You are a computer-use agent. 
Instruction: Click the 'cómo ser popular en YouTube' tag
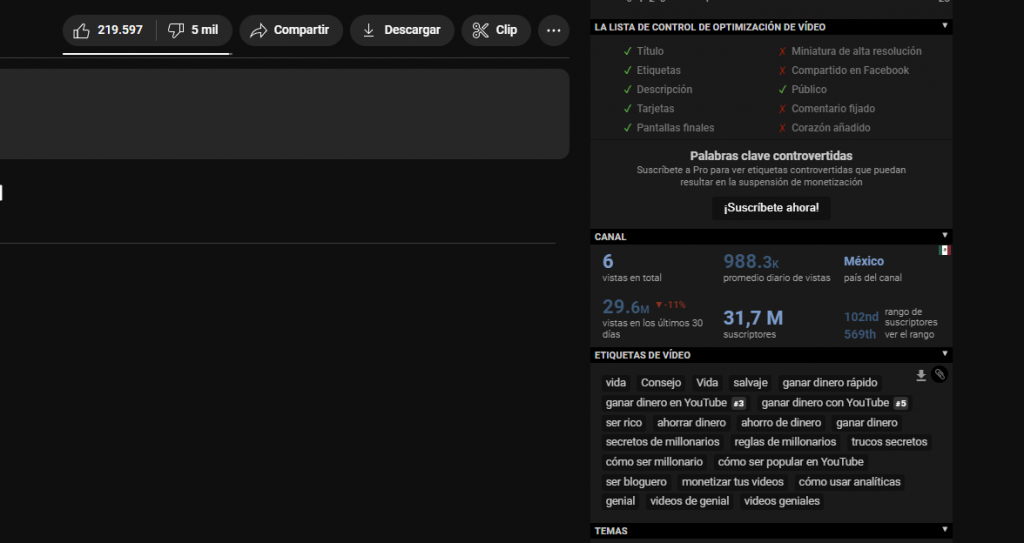point(790,462)
